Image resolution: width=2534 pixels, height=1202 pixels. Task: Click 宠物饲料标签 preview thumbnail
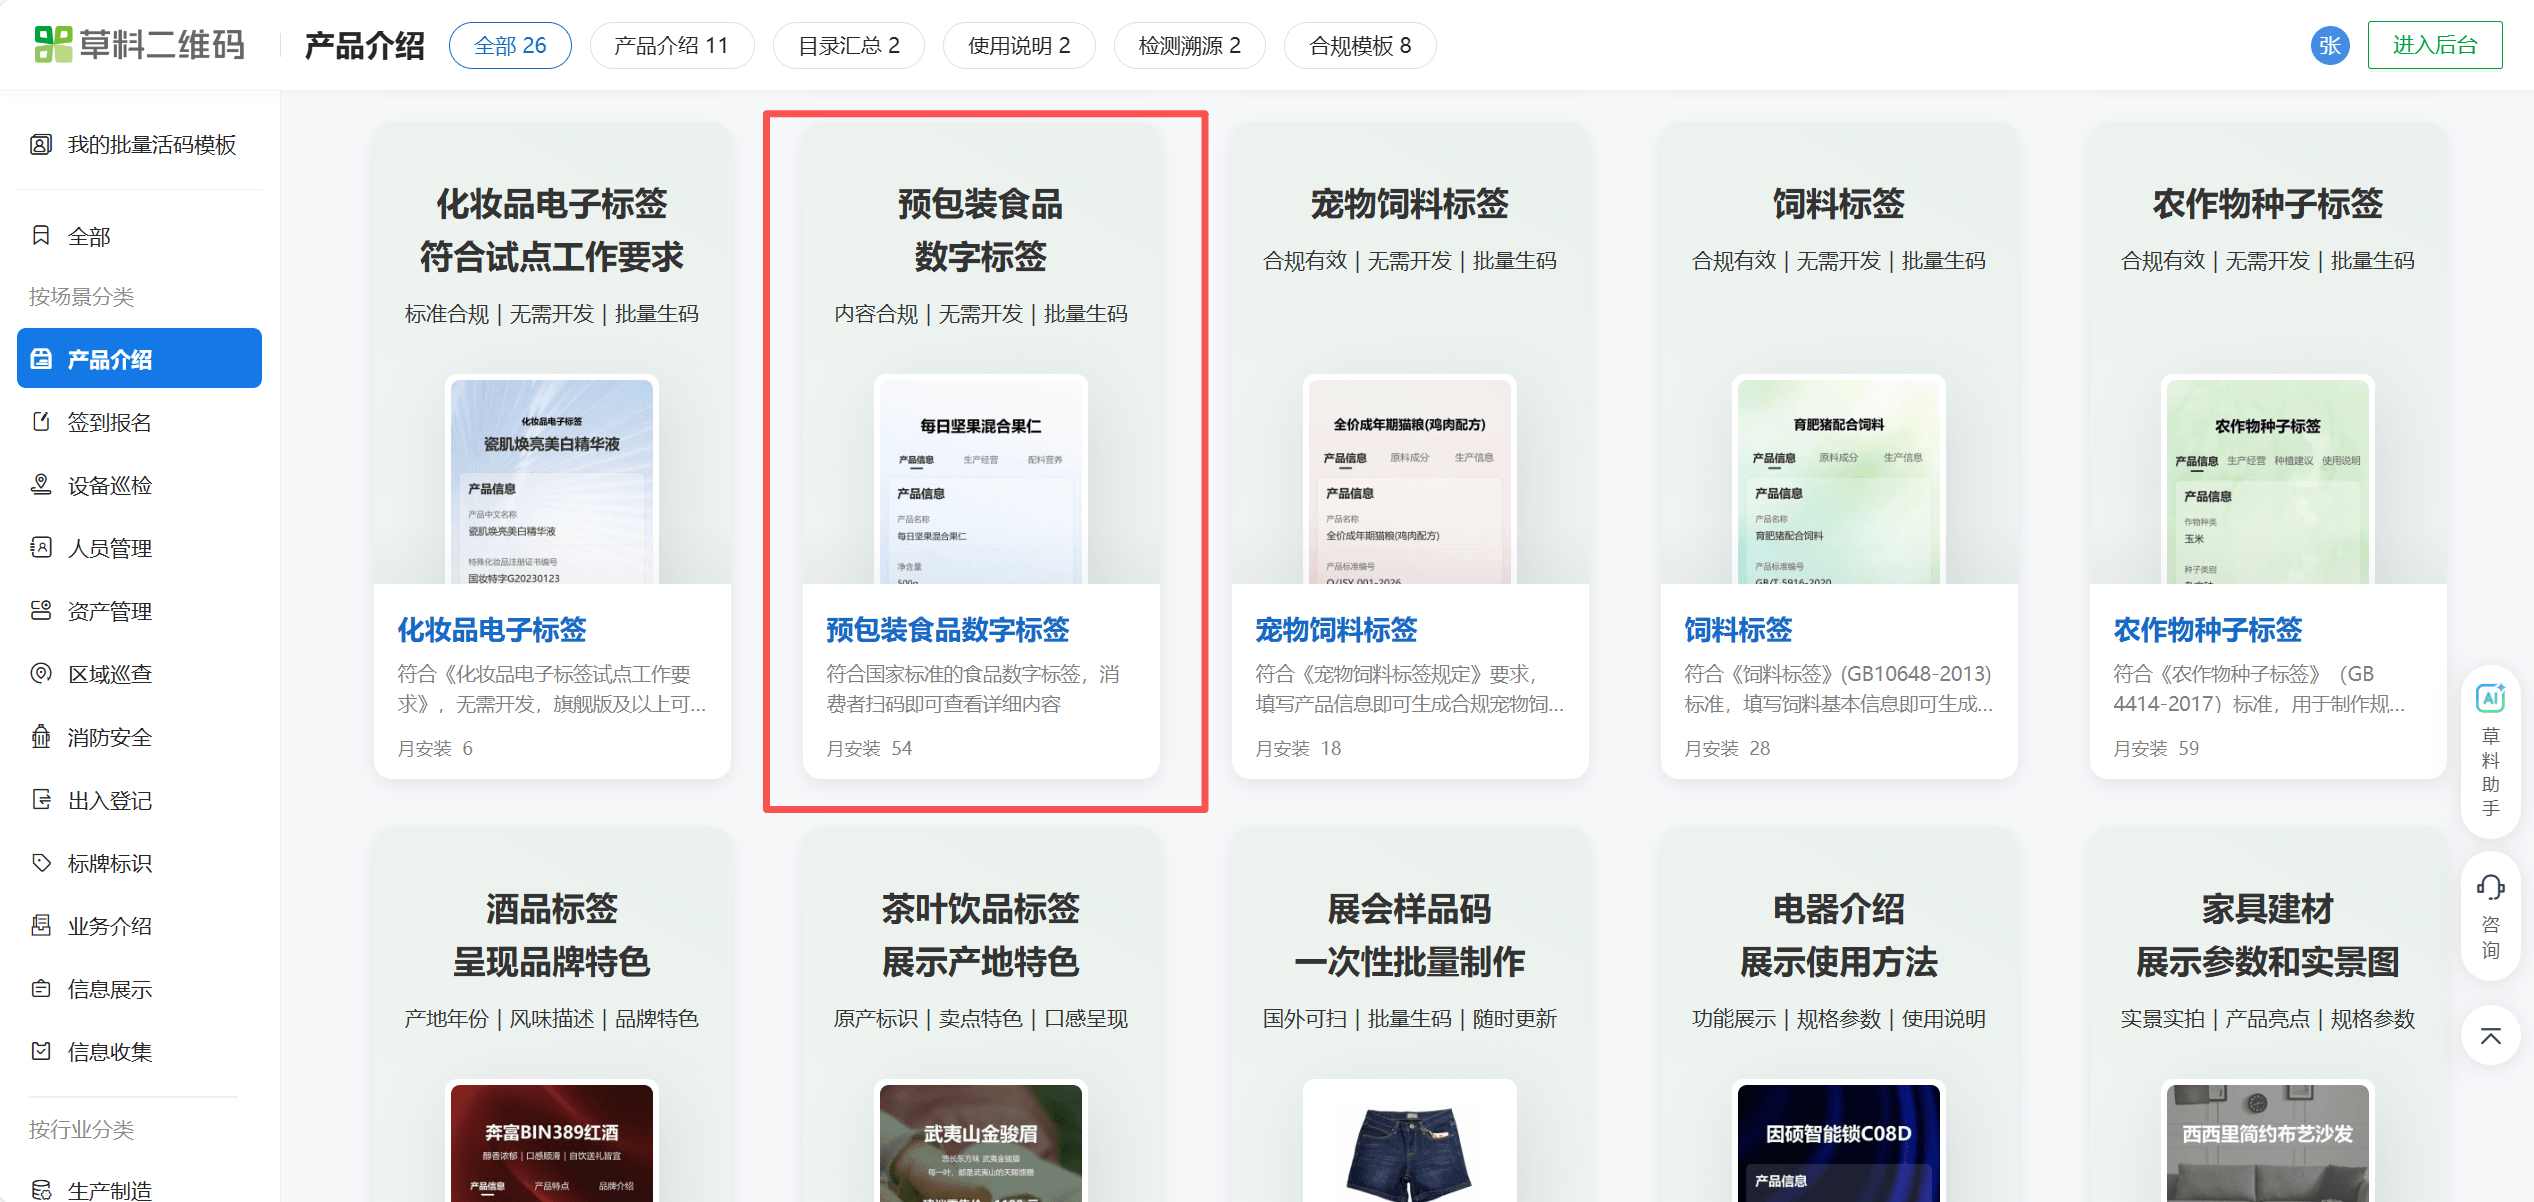1408,480
